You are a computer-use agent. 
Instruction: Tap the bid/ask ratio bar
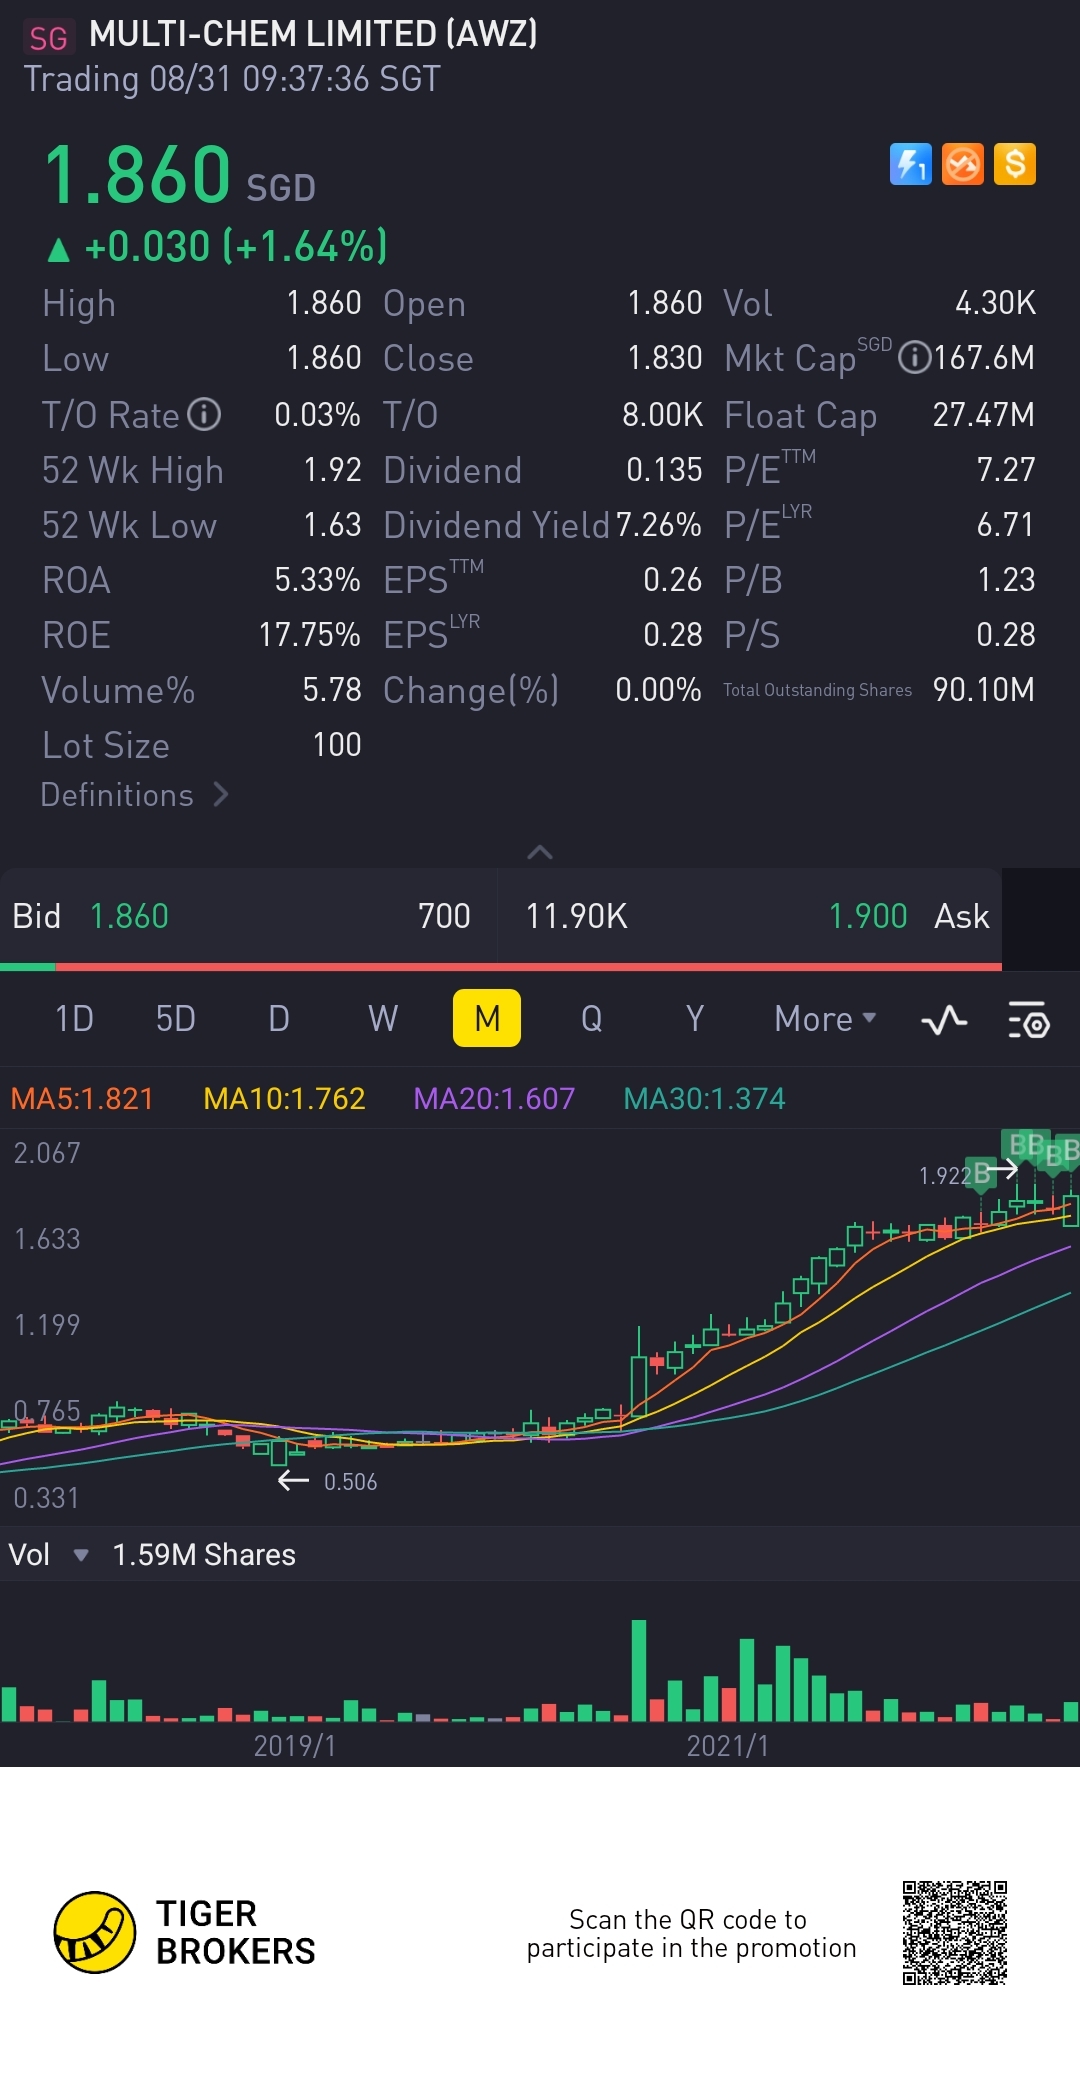(x=501, y=967)
